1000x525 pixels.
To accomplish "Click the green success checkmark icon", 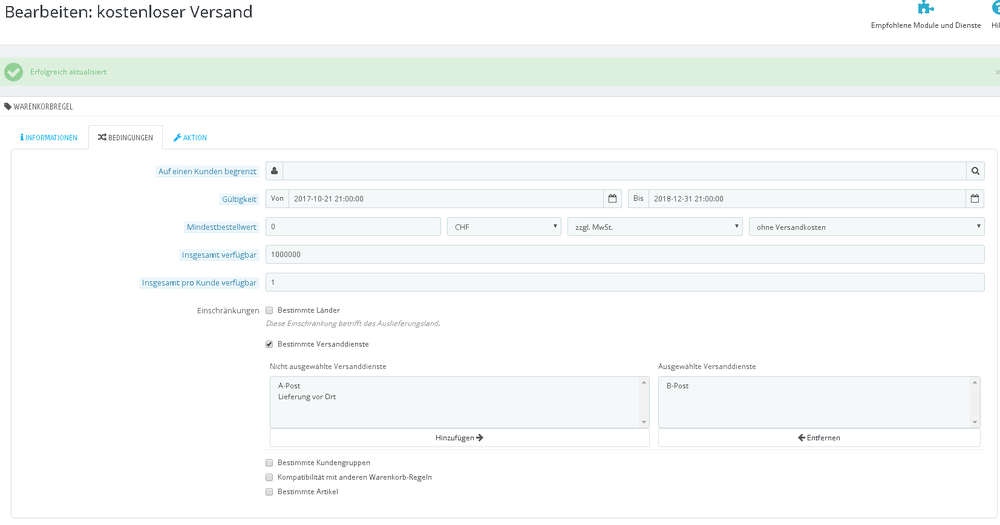I will tap(13, 72).
